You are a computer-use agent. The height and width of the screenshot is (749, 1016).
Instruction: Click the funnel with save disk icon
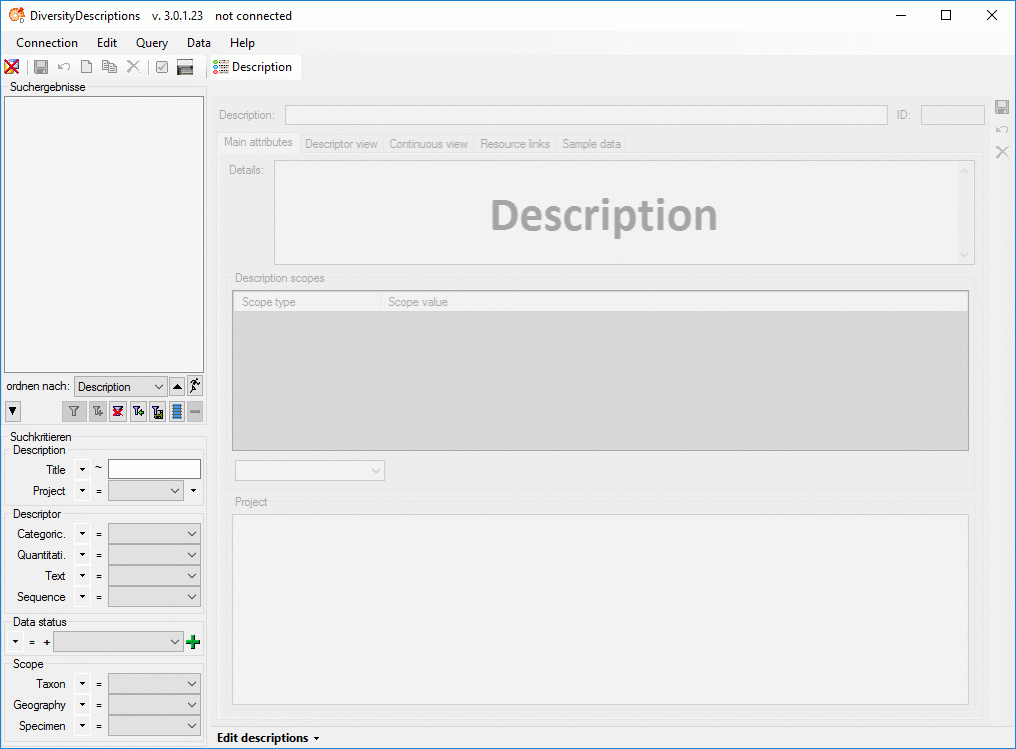(x=157, y=411)
